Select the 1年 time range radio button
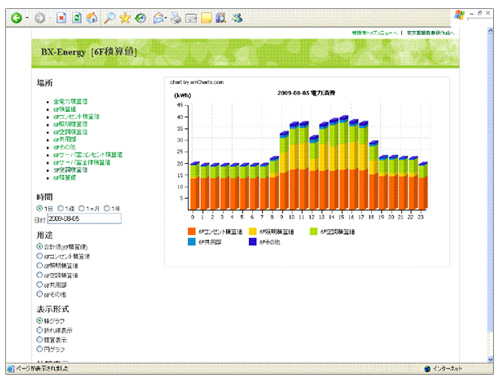Image resolution: width=500 pixels, height=385 pixels. coord(107,208)
